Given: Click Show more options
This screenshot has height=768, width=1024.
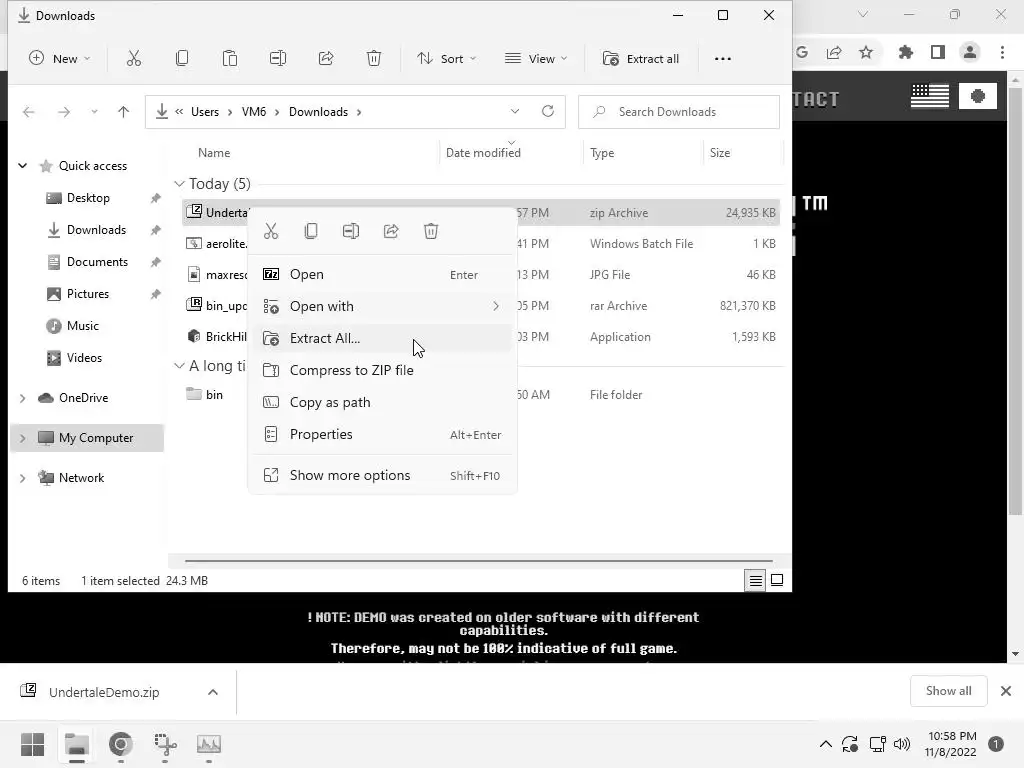Looking at the screenshot, I should pyautogui.click(x=383, y=475).
